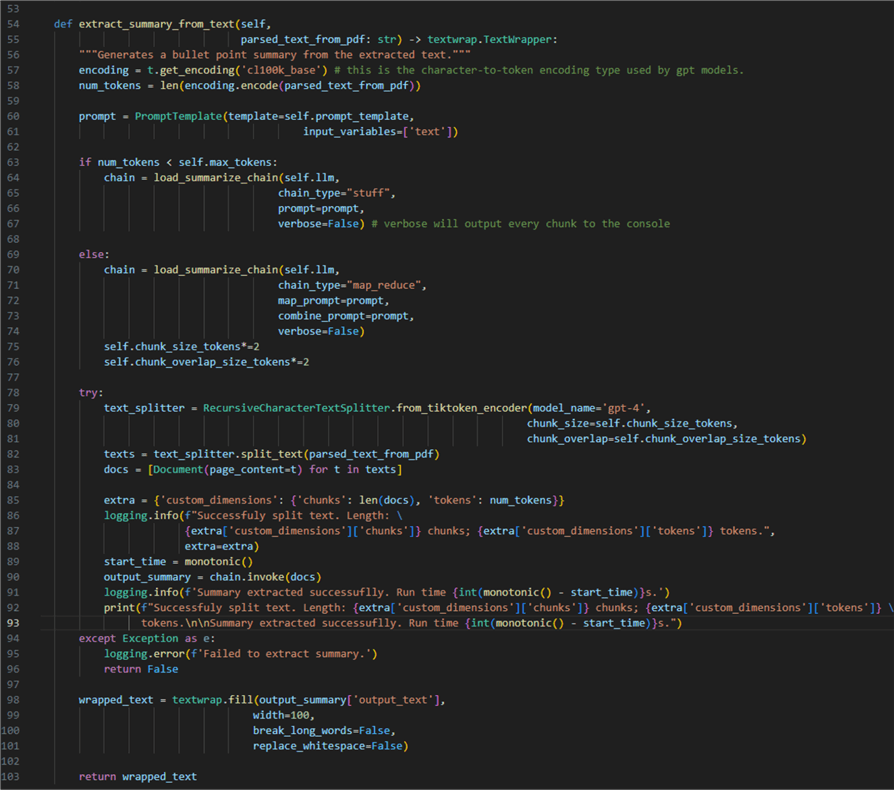Click text_splitter.split_text call on line 82
This screenshot has height=790, width=894.
[296, 454]
